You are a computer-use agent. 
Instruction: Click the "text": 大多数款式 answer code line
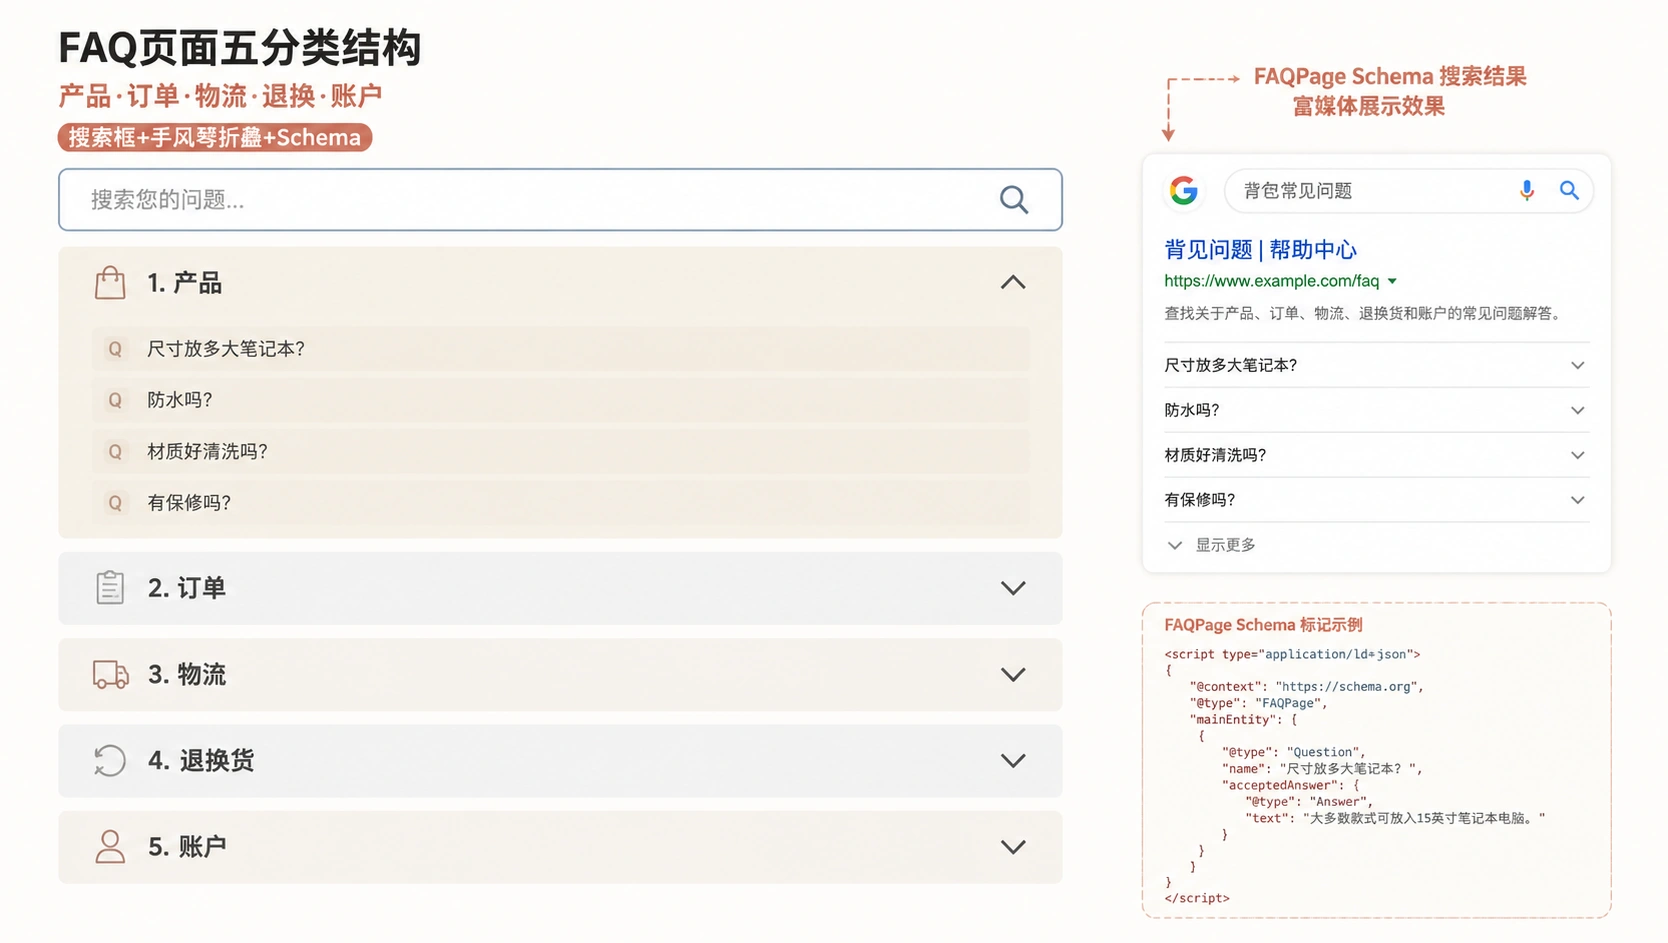pos(1395,818)
